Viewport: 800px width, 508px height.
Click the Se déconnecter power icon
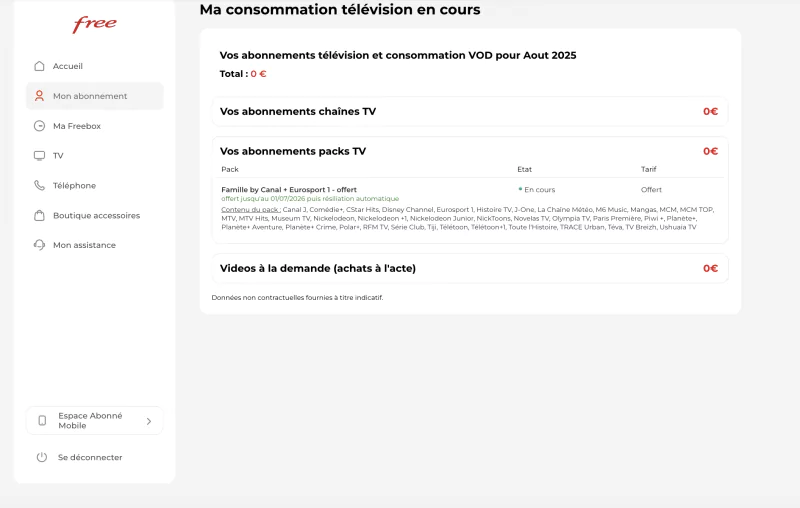coord(42,457)
